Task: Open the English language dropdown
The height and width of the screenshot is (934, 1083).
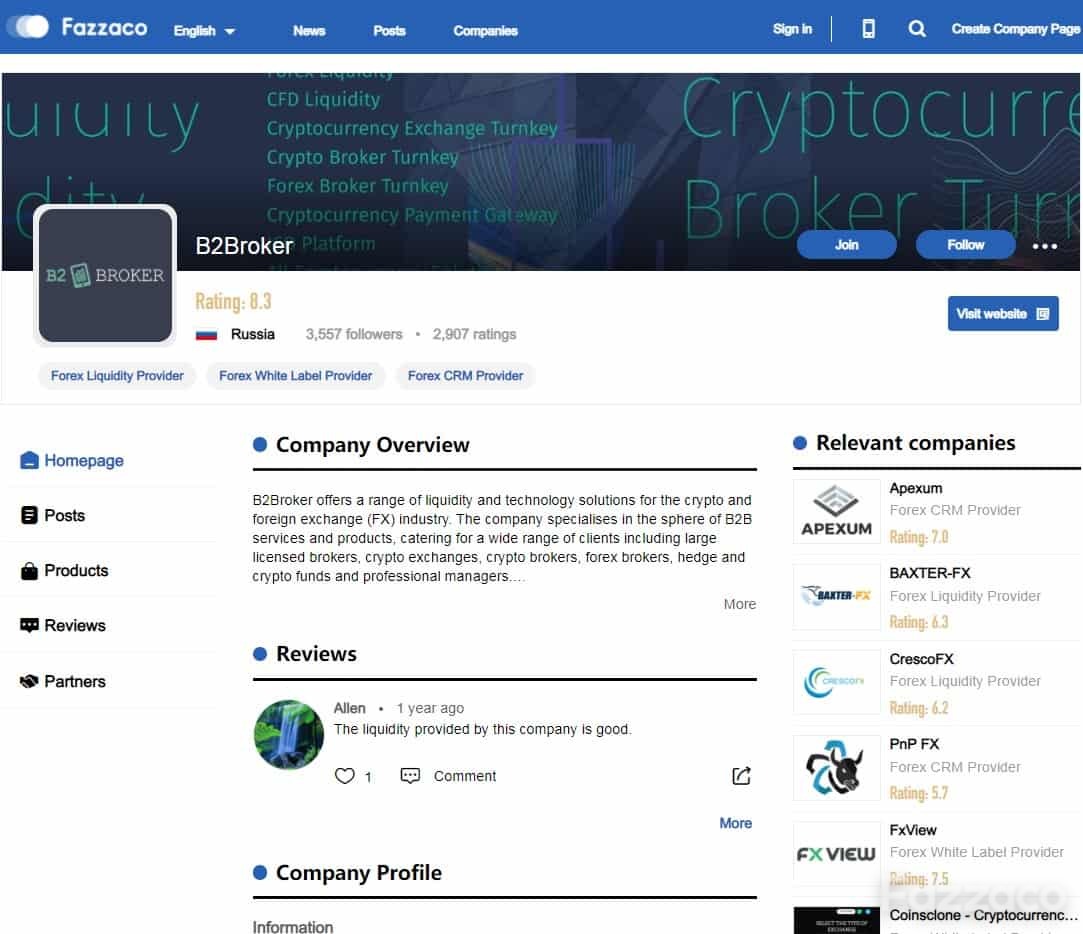Action: click(204, 31)
